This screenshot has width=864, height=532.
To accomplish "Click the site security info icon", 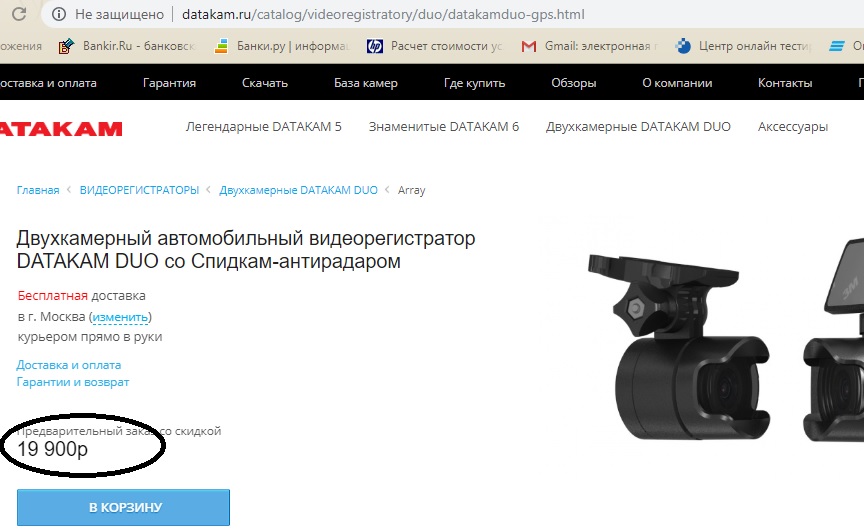I will click(58, 15).
